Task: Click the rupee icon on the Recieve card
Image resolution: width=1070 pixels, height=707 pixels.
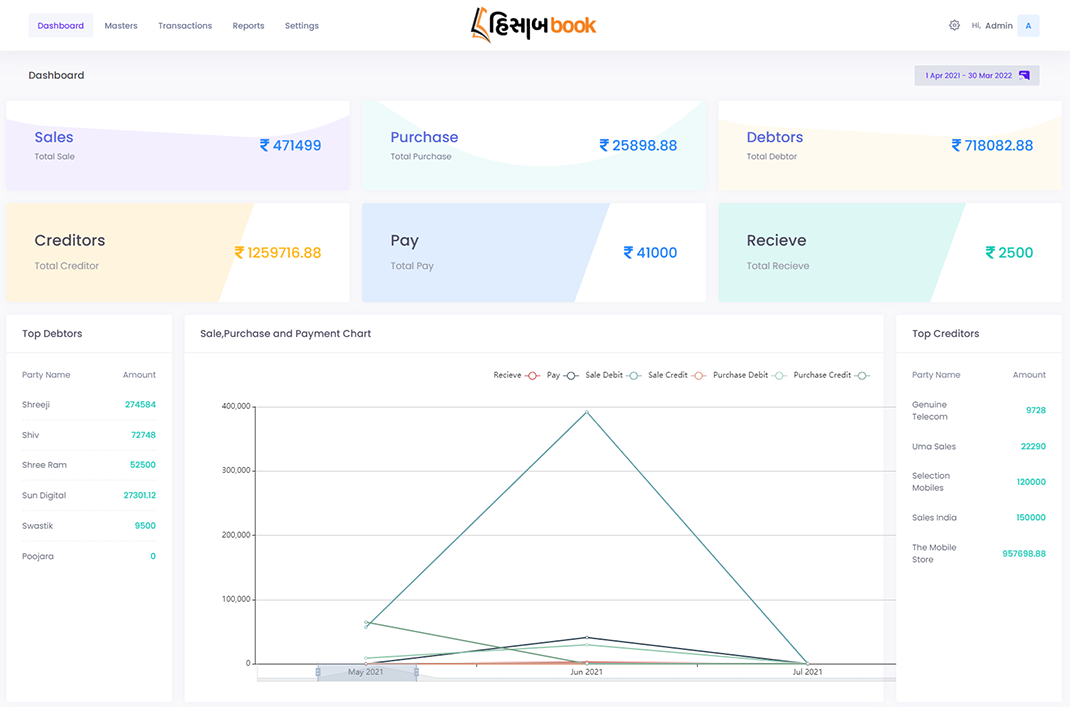Action: tap(991, 253)
